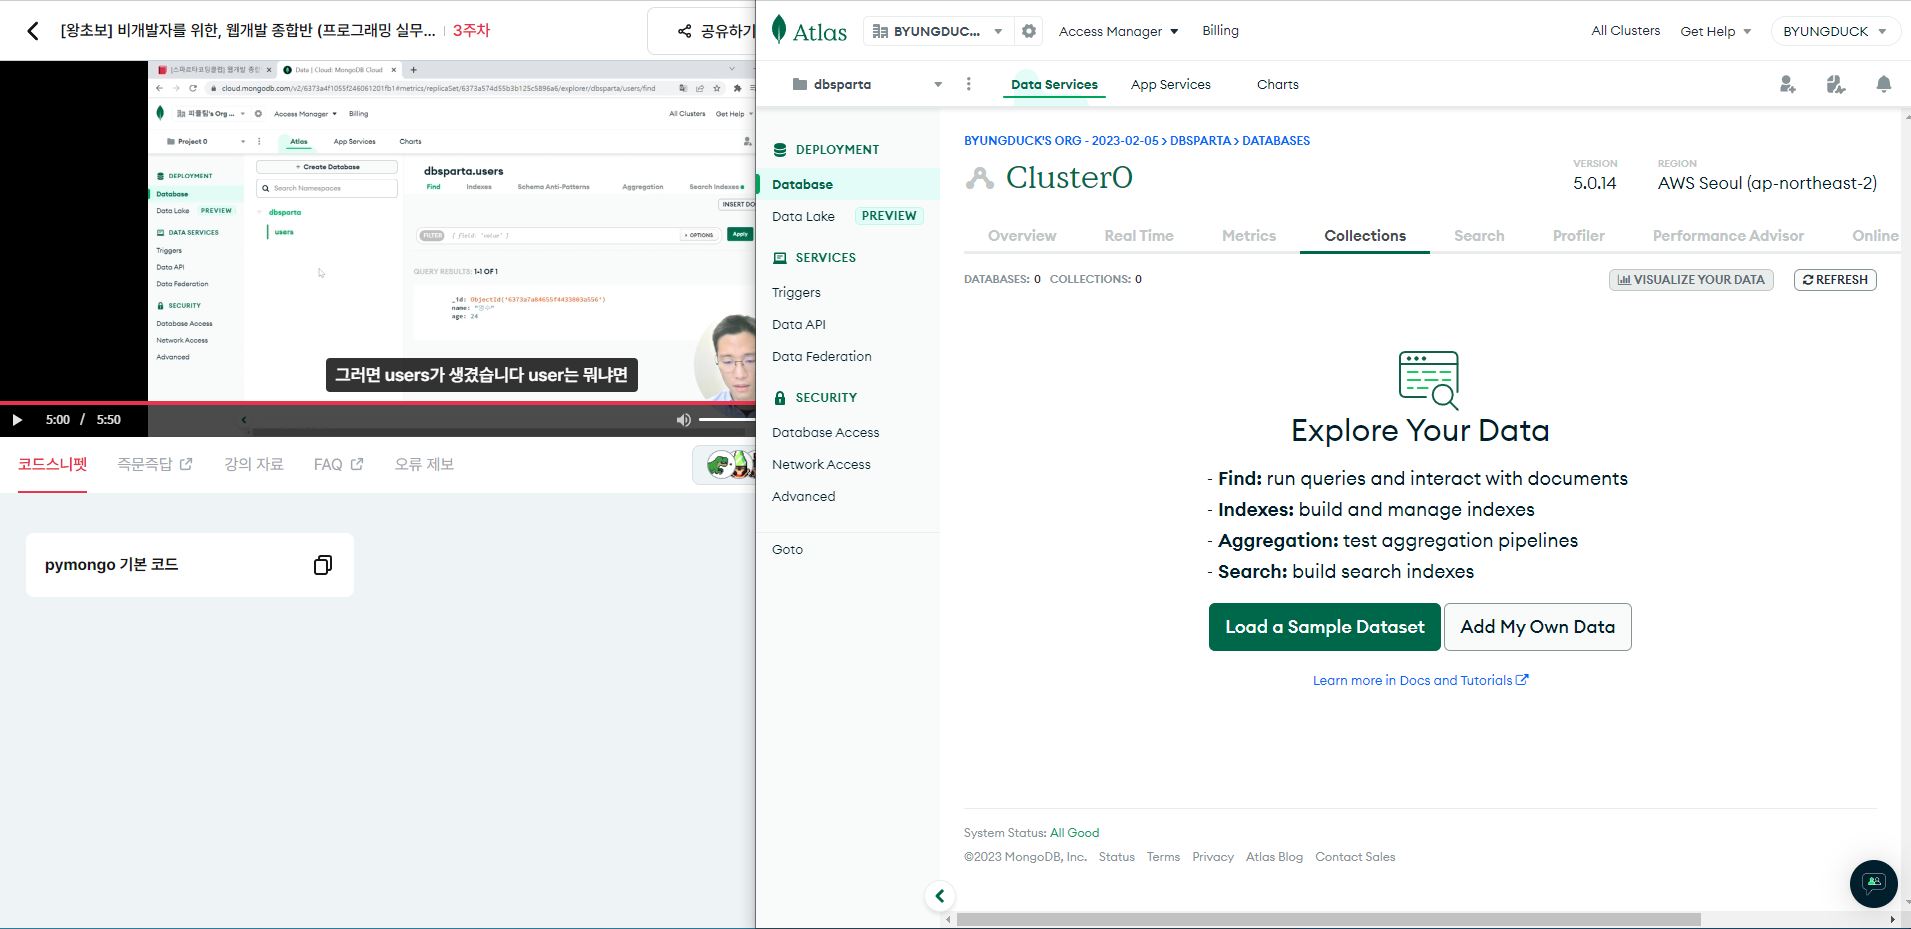Viewport: 1911px width, 929px height.
Task: Open the Metrics cluster tab
Action: pos(1249,236)
